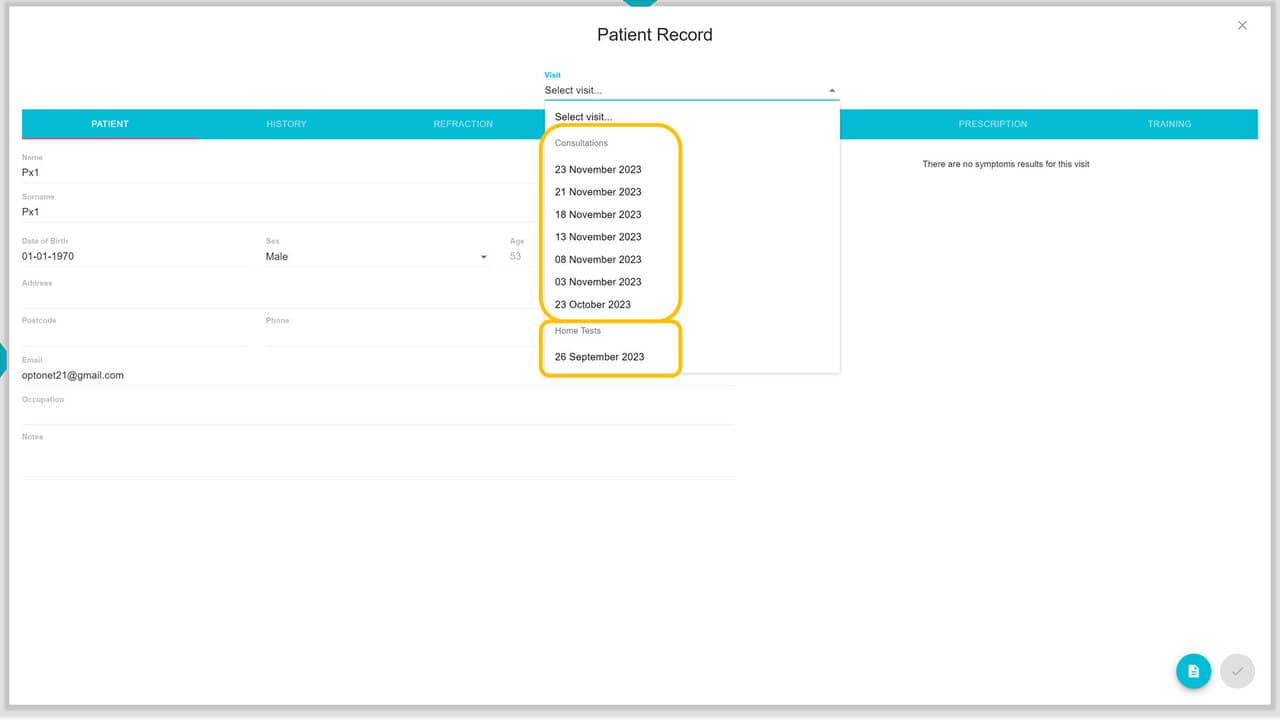The width and height of the screenshot is (1280, 720).
Task: Select the 23 November 2023 consultation
Action: tap(598, 170)
